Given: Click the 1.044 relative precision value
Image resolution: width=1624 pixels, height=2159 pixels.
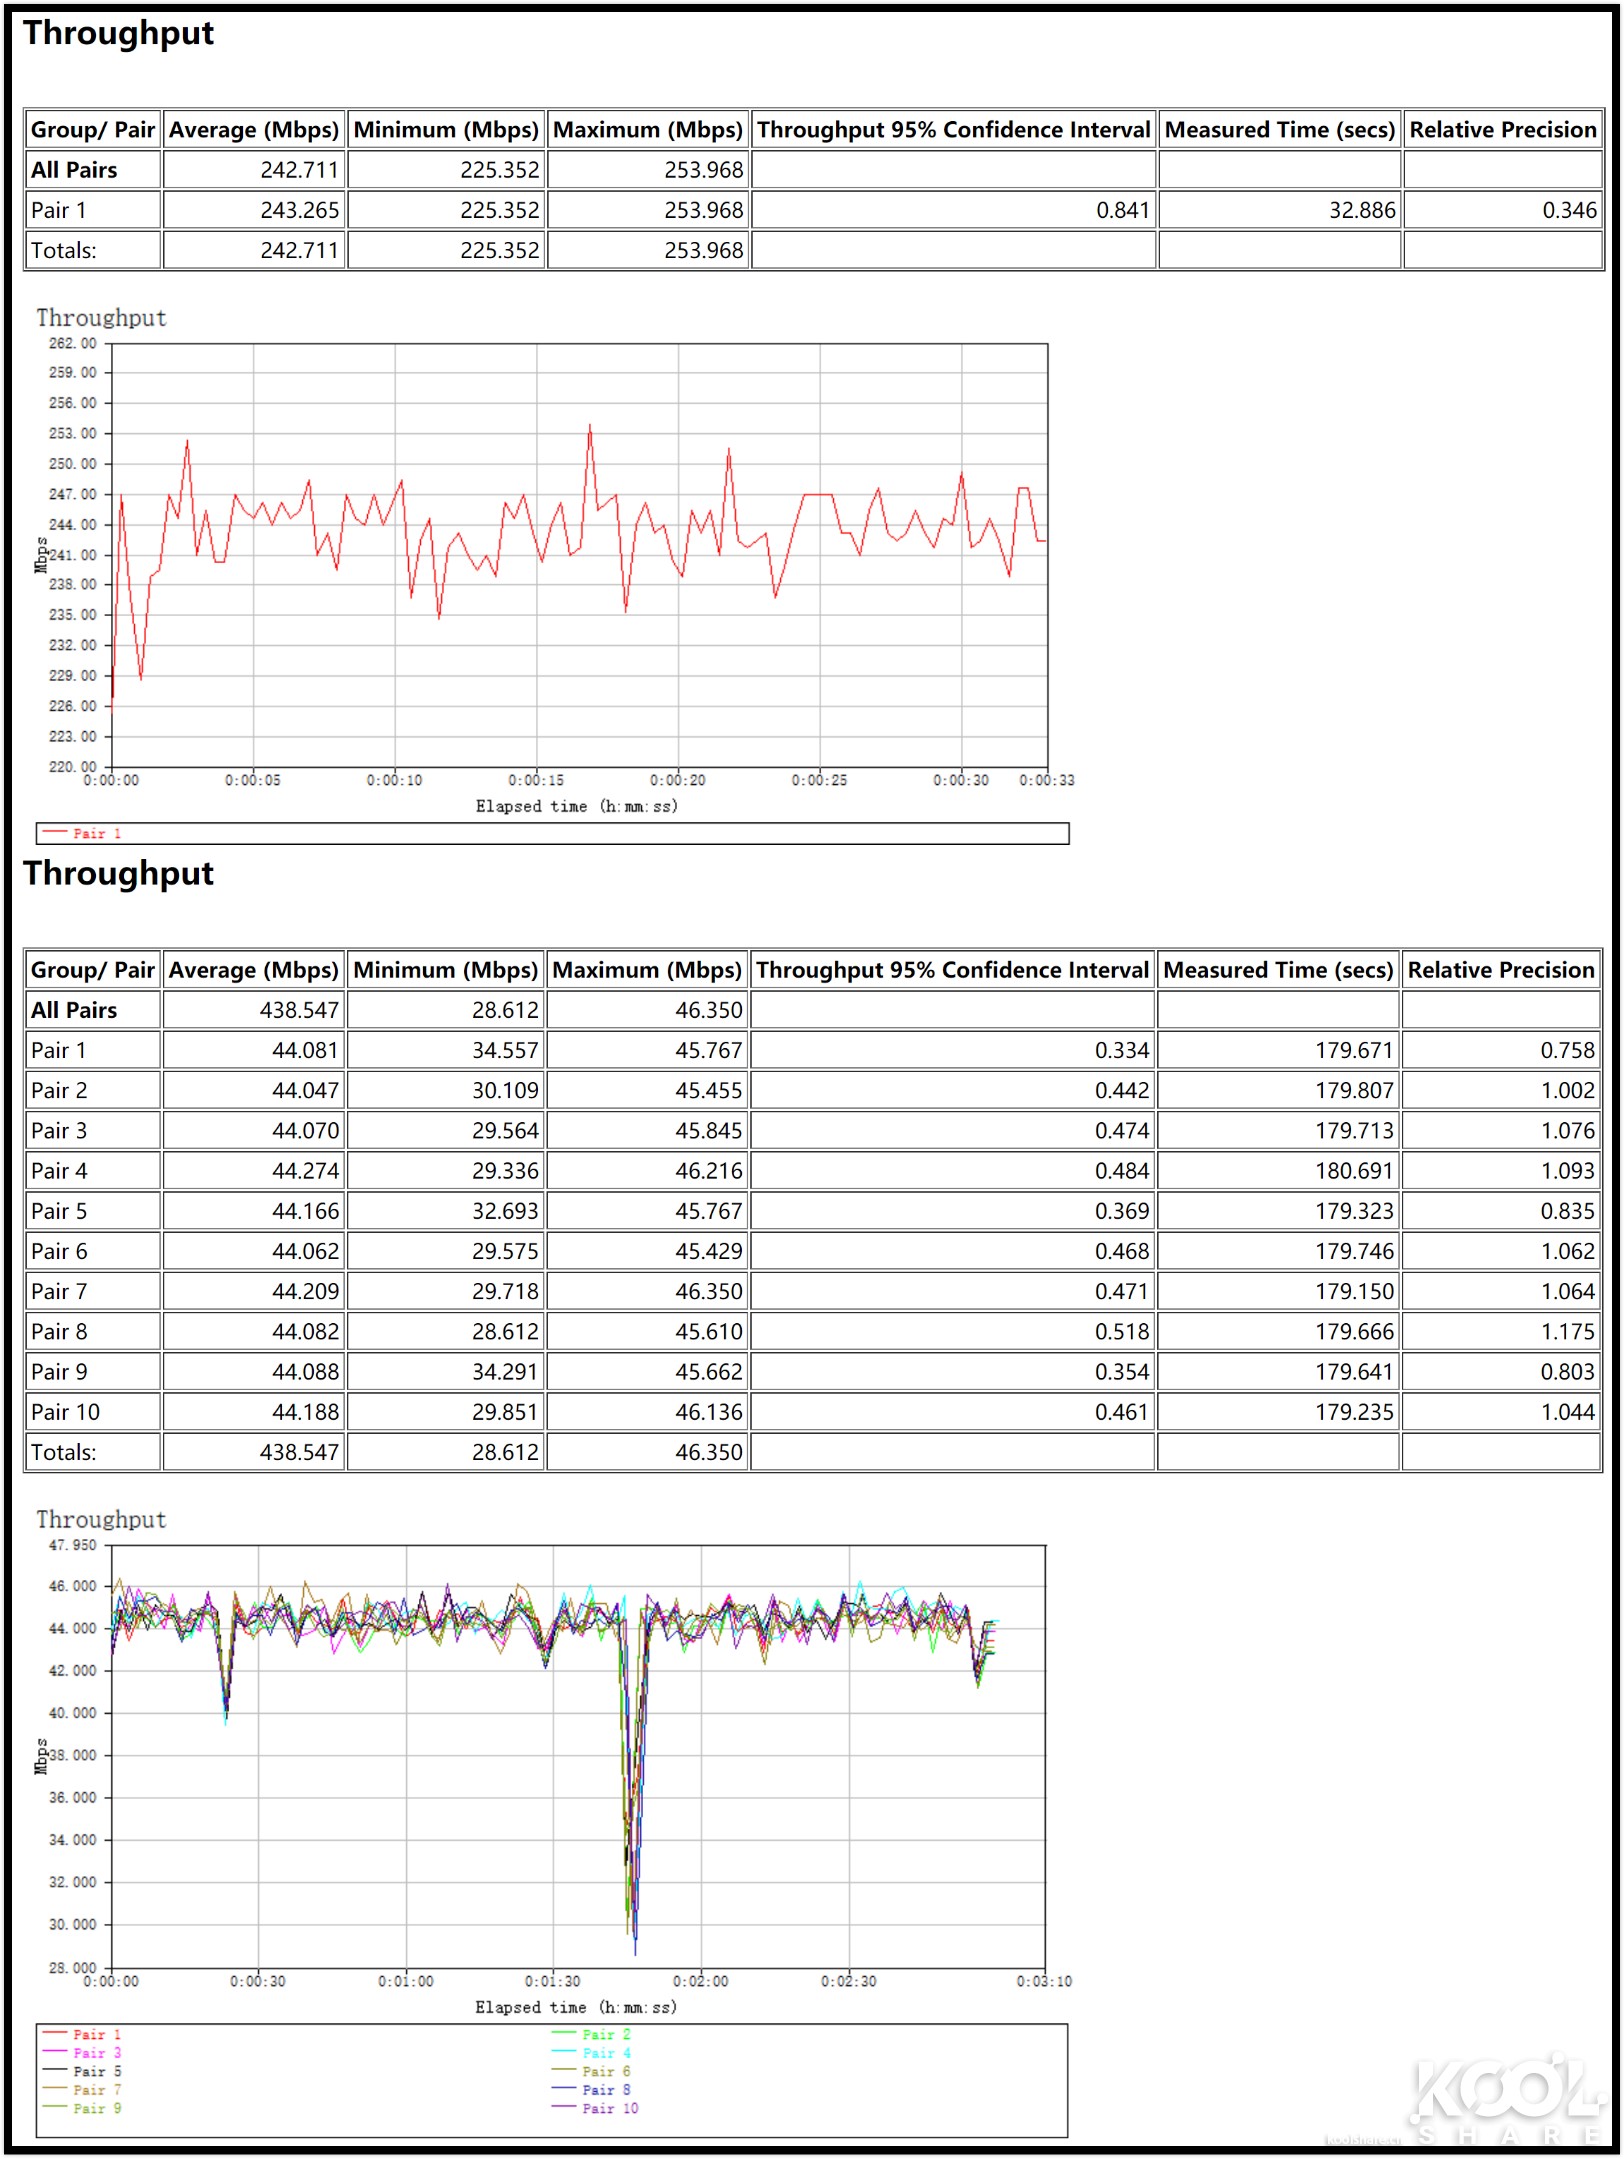Looking at the screenshot, I should 1568,1412.
